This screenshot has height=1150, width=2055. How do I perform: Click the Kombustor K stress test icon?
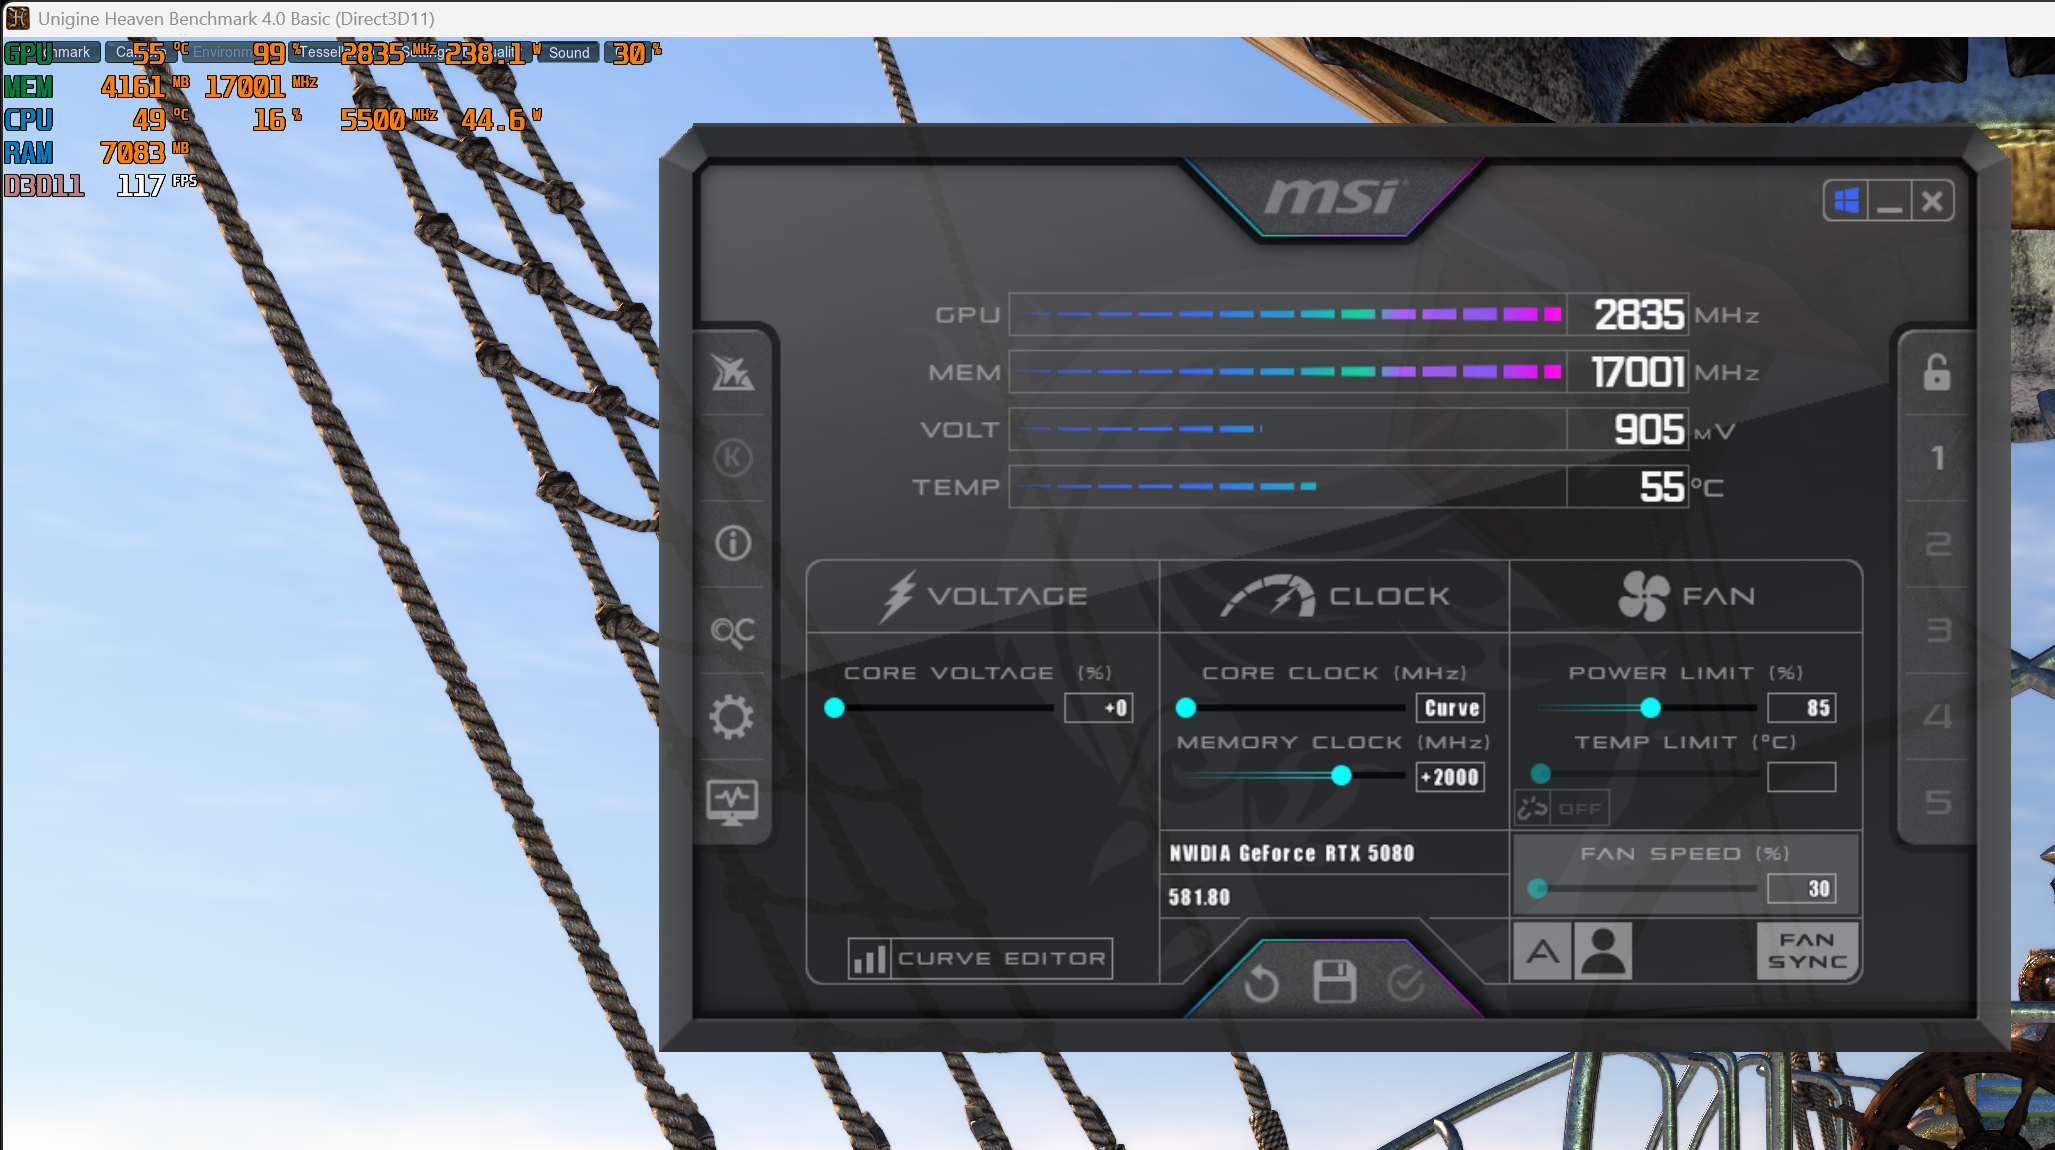(x=732, y=458)
